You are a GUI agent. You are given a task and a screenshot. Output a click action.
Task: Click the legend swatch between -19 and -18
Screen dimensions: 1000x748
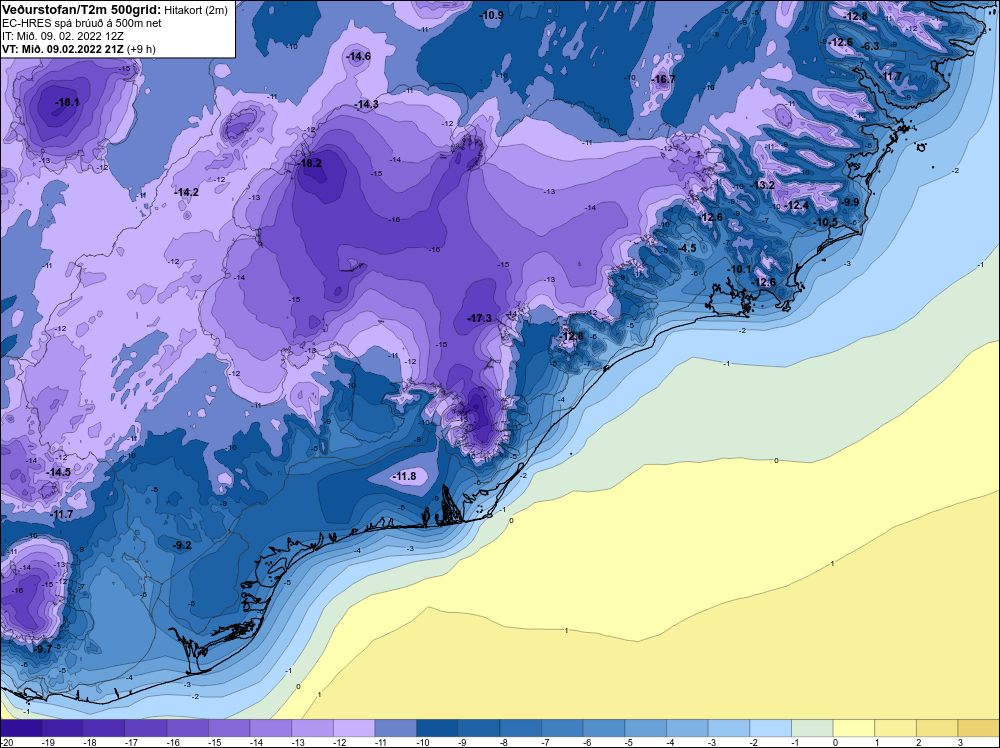pyautogui.click(x=62, y=728)
